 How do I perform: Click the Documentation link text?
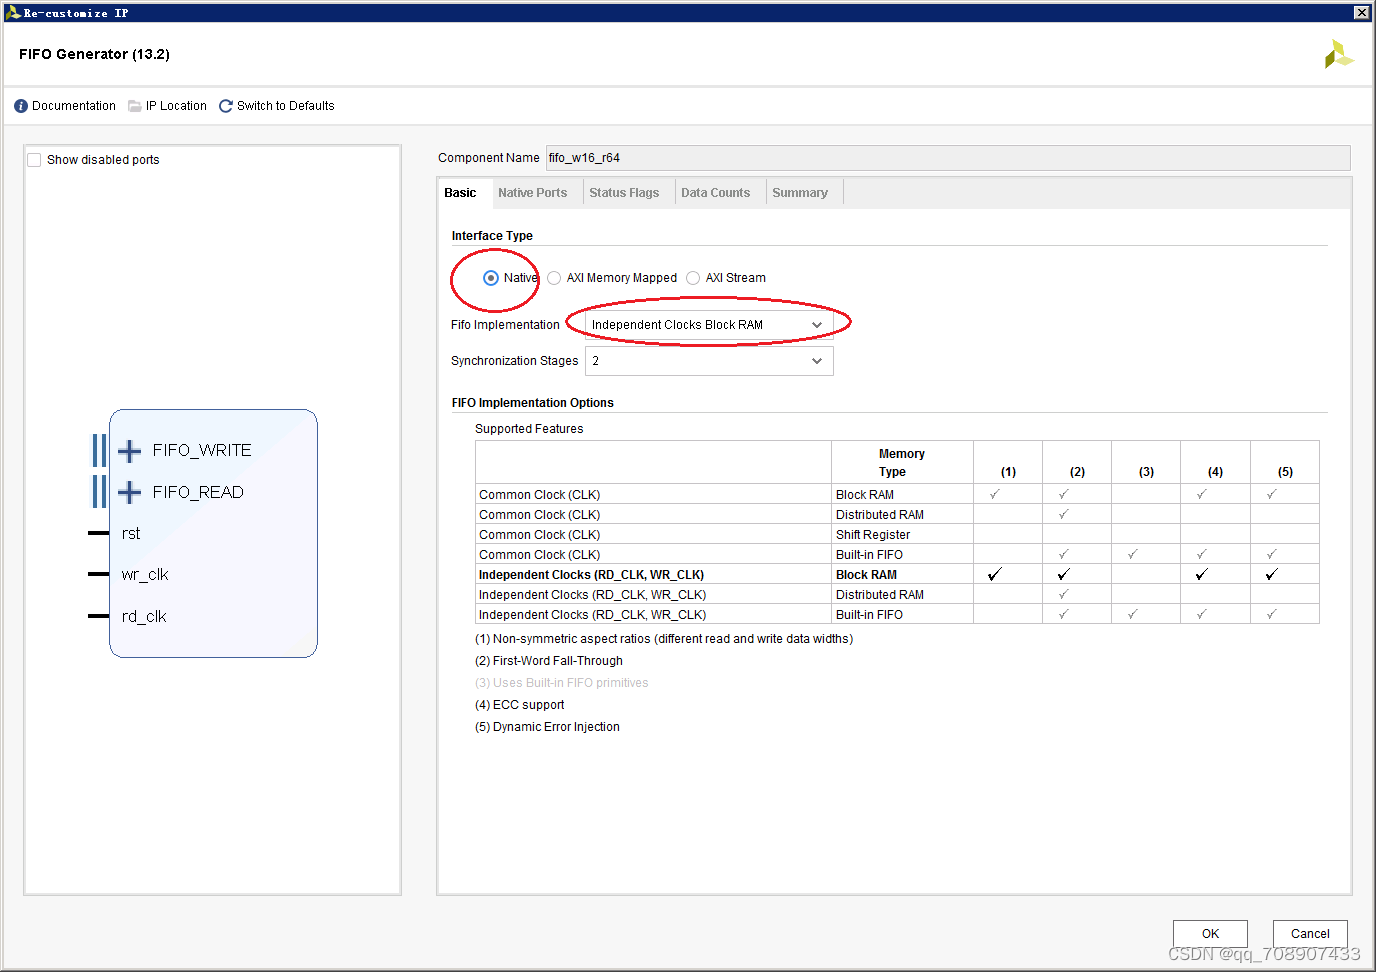[74, 106]
